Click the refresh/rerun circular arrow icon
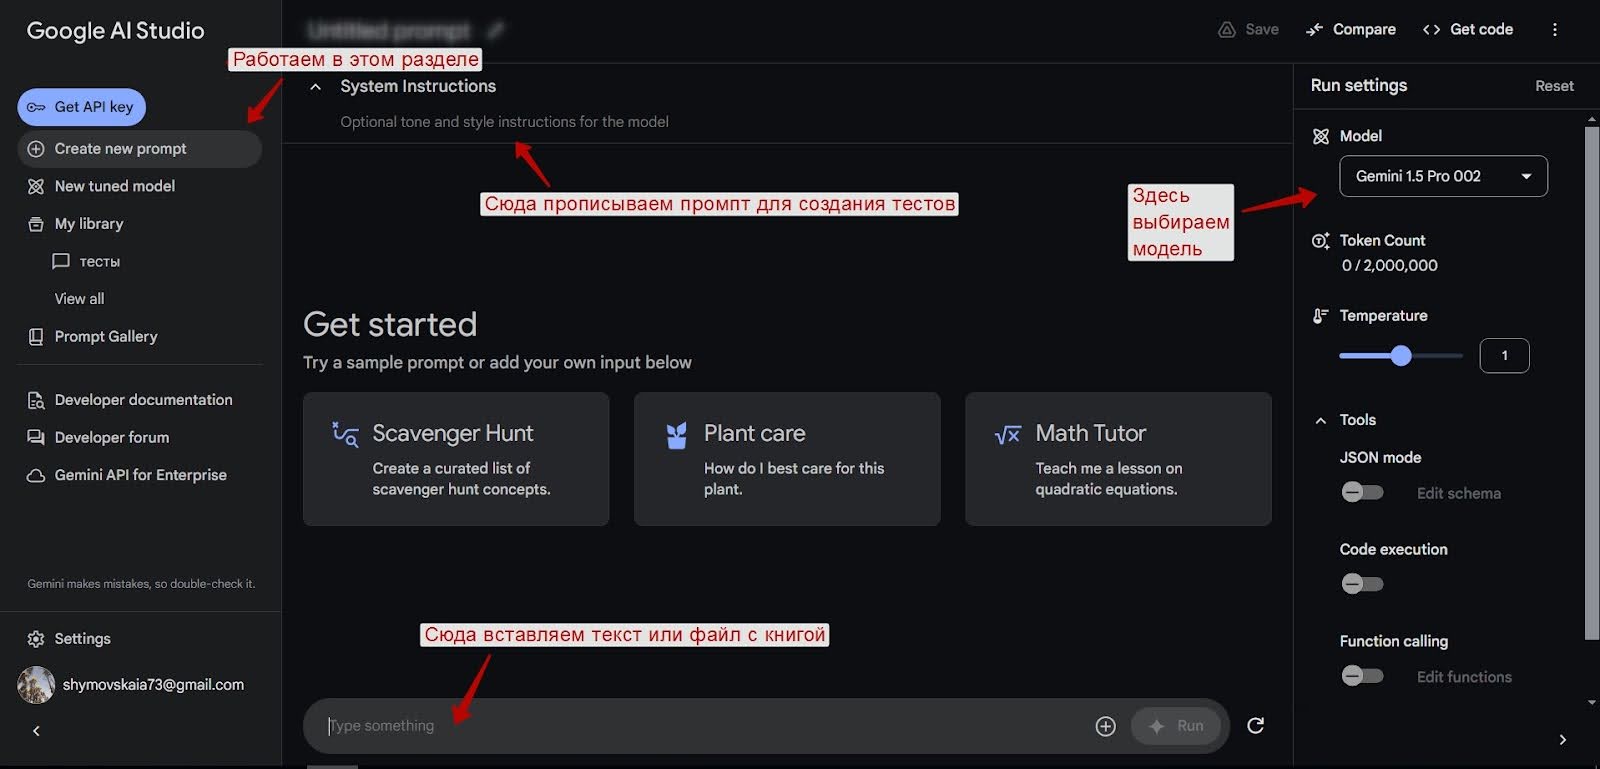Image resolution: width=1600 pixels, height=769 pixels. tap(1256, 726)
